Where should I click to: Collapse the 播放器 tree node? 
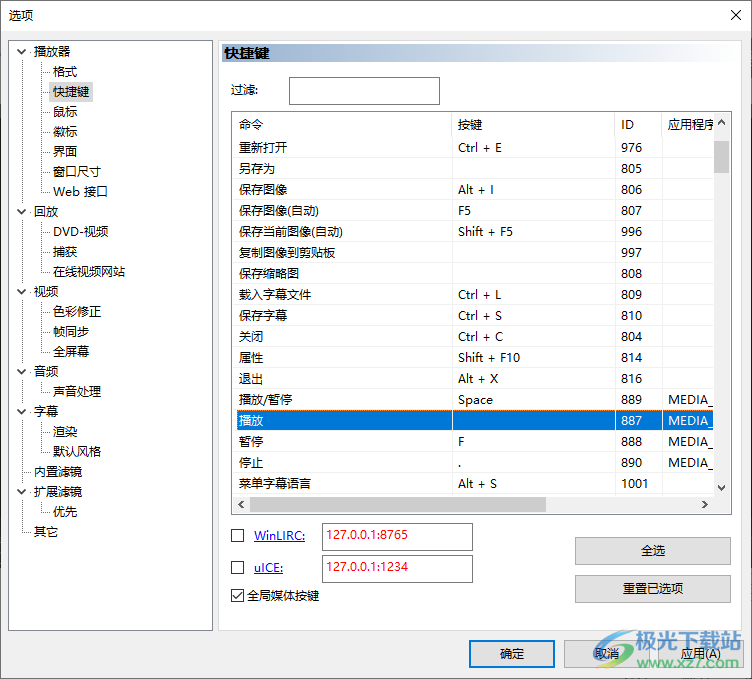22,52
